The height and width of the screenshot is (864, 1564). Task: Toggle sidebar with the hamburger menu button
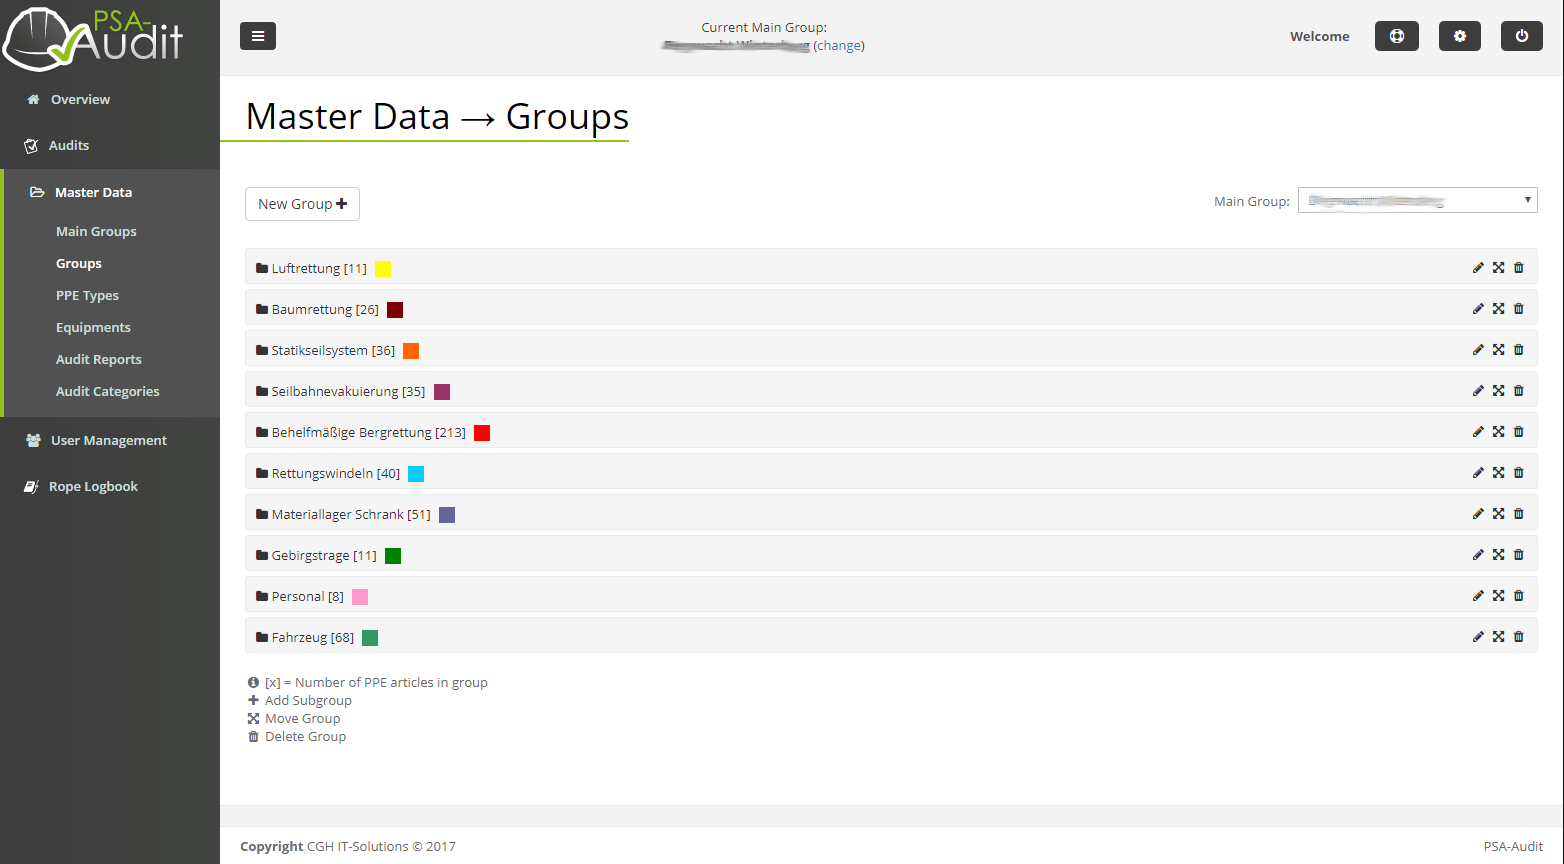click(x=258, y=36)
